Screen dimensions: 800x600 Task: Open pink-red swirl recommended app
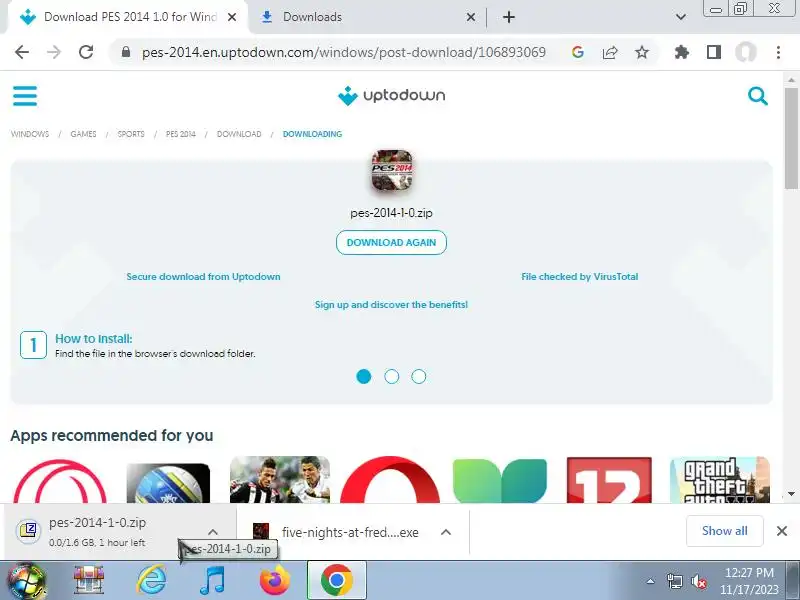click(x=60, y=481)
